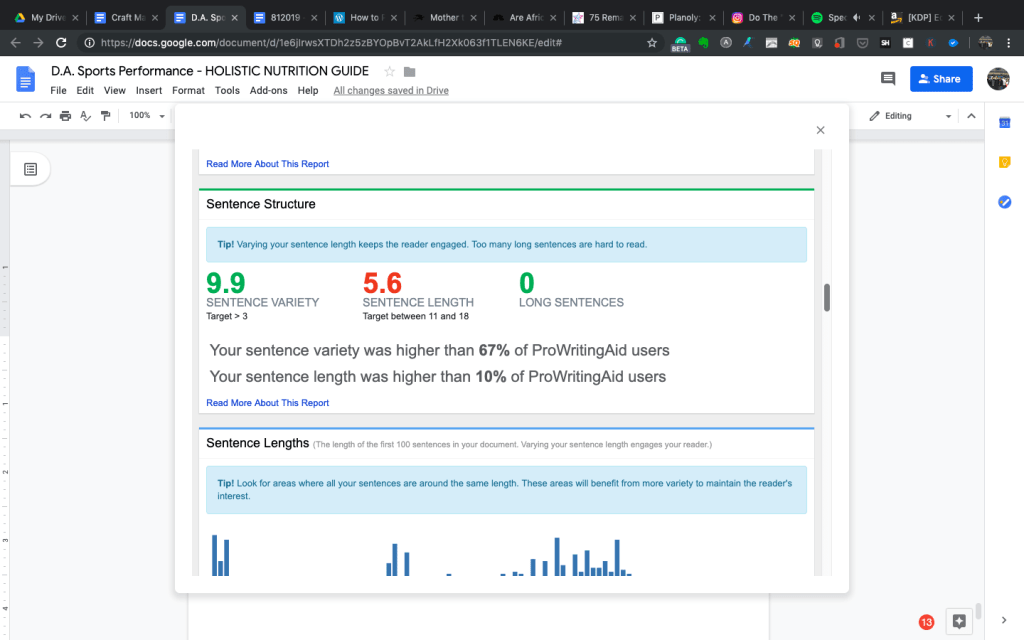Click the undo arrow in the toolbar
The image size is (1024, 640).
coord(25,116)
